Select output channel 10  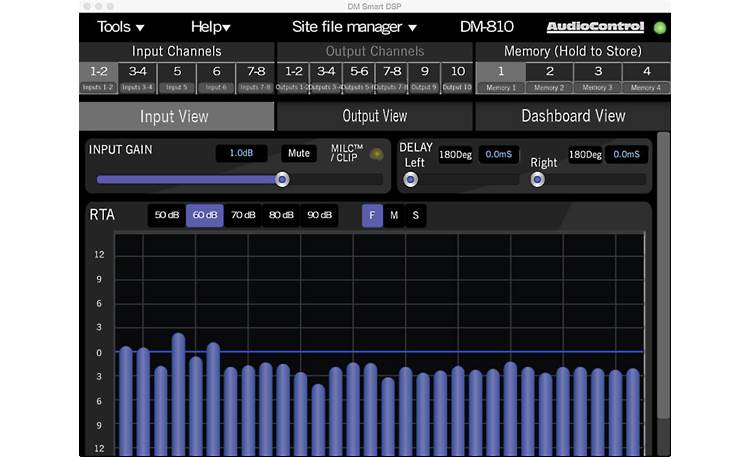click(457, 78)
